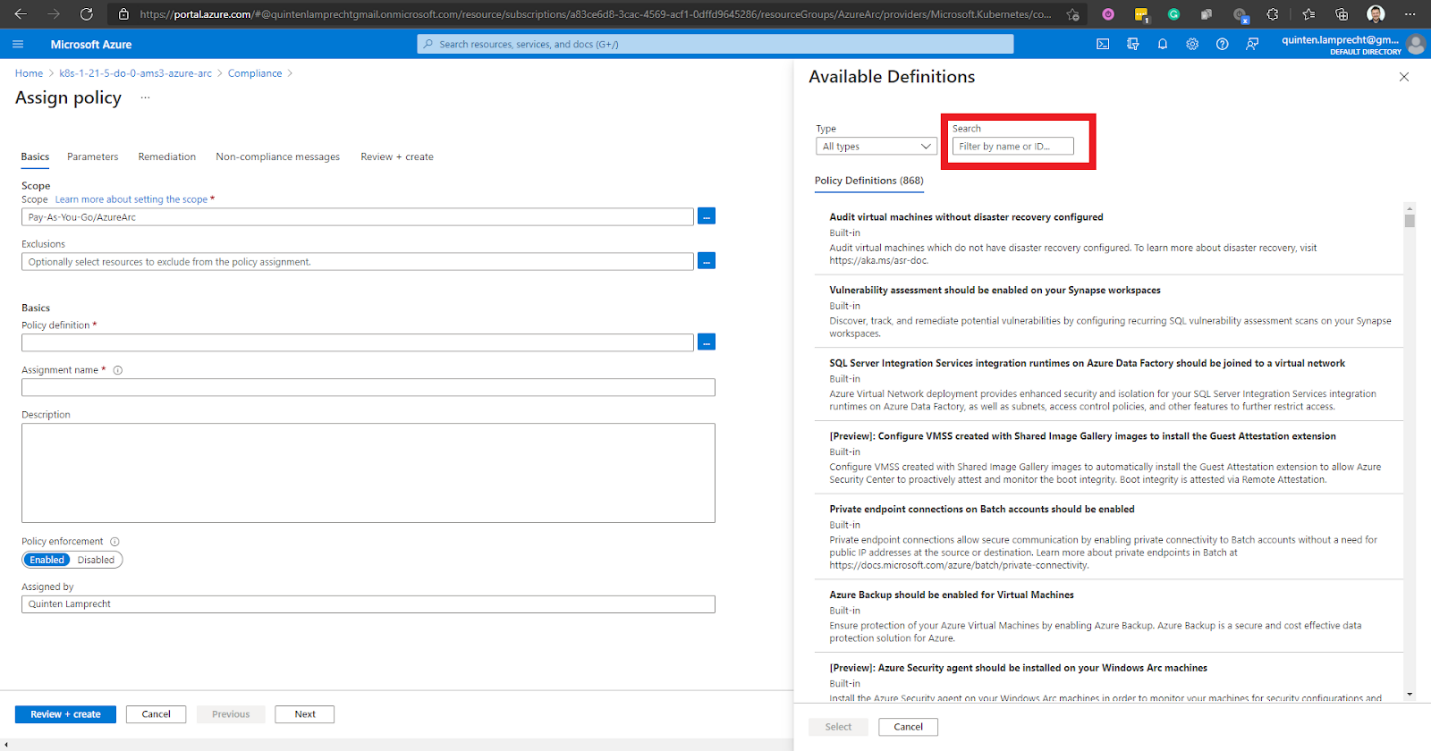Click the Description text area
1431x751 pixels.
(368, 473)
